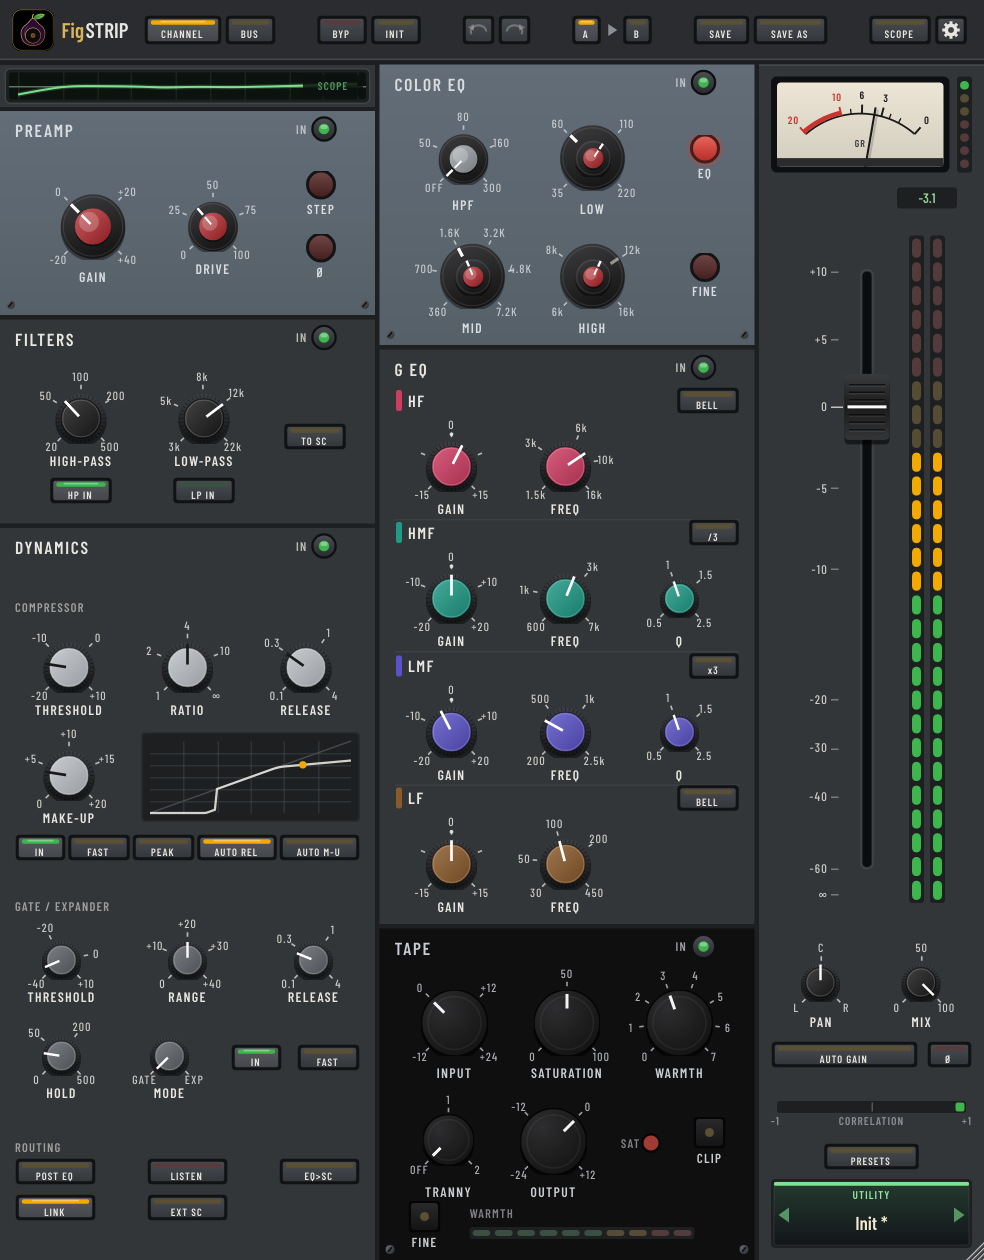Enable the routing POST EQ button

55,1172
